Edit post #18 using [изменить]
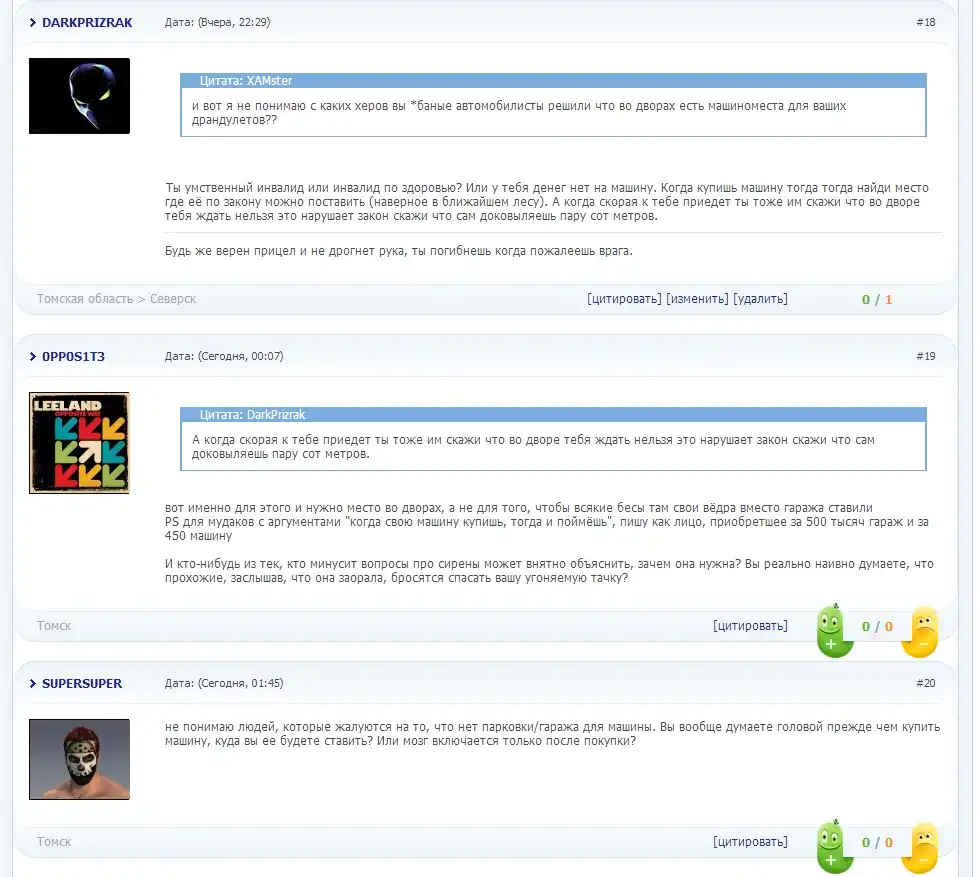The width and height of the screenshot is (978, 877). 697,299
